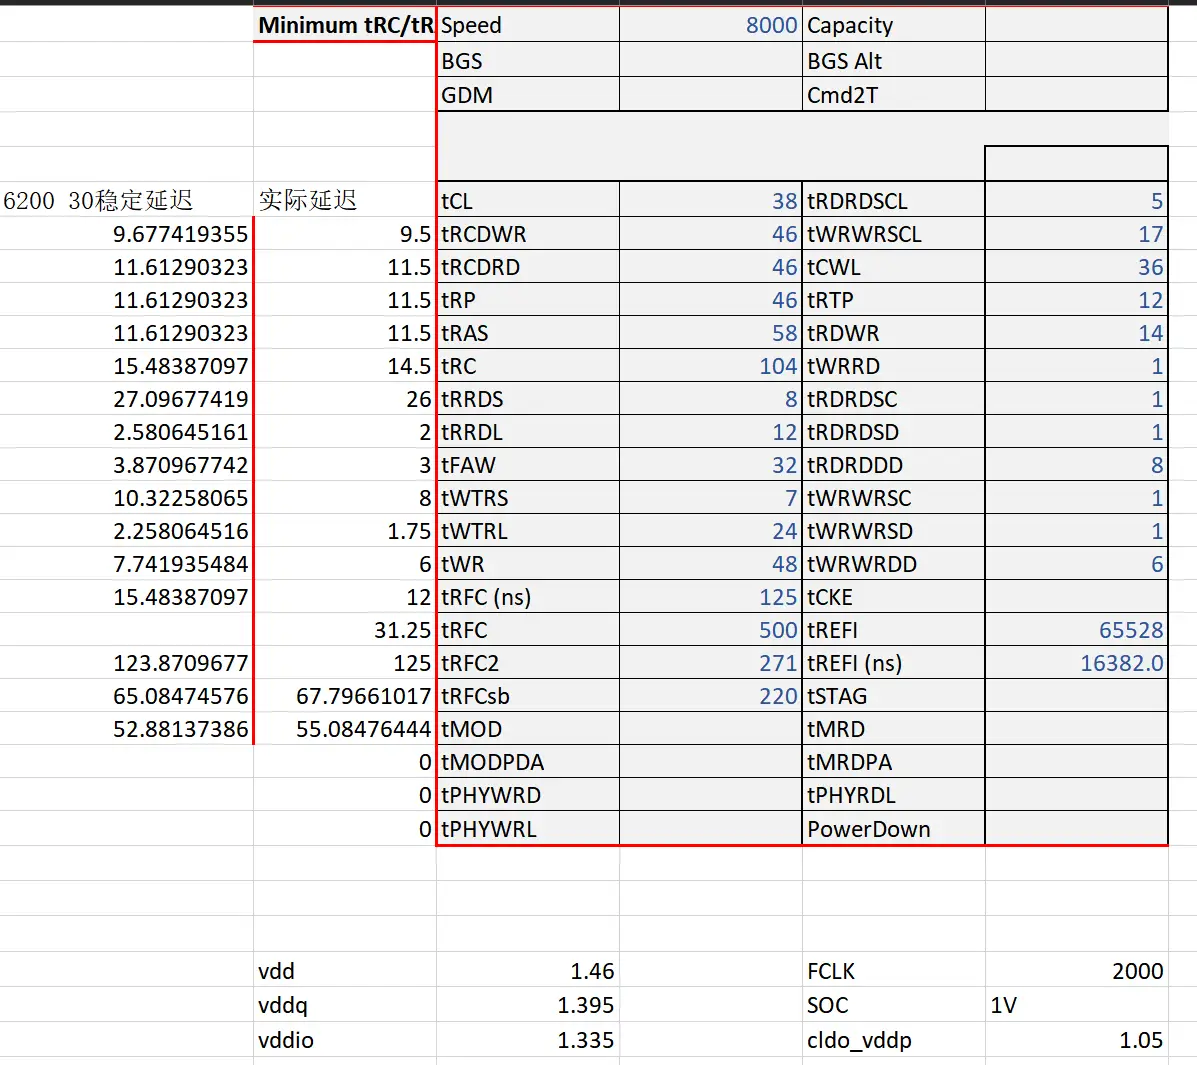
Task: Click the tWTRS value 7
Action: point(711,498)
